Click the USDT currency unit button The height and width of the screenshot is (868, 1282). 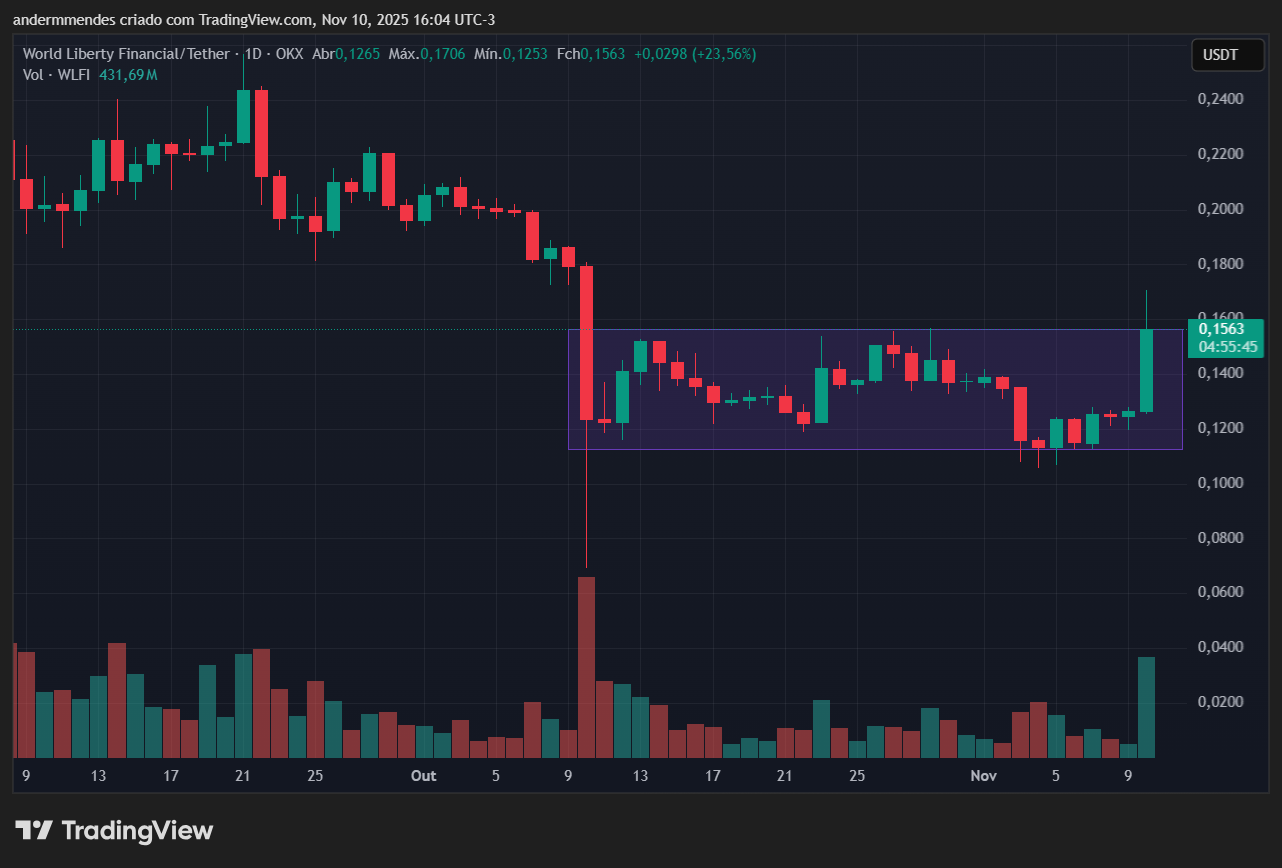[x=1227, y=55]
